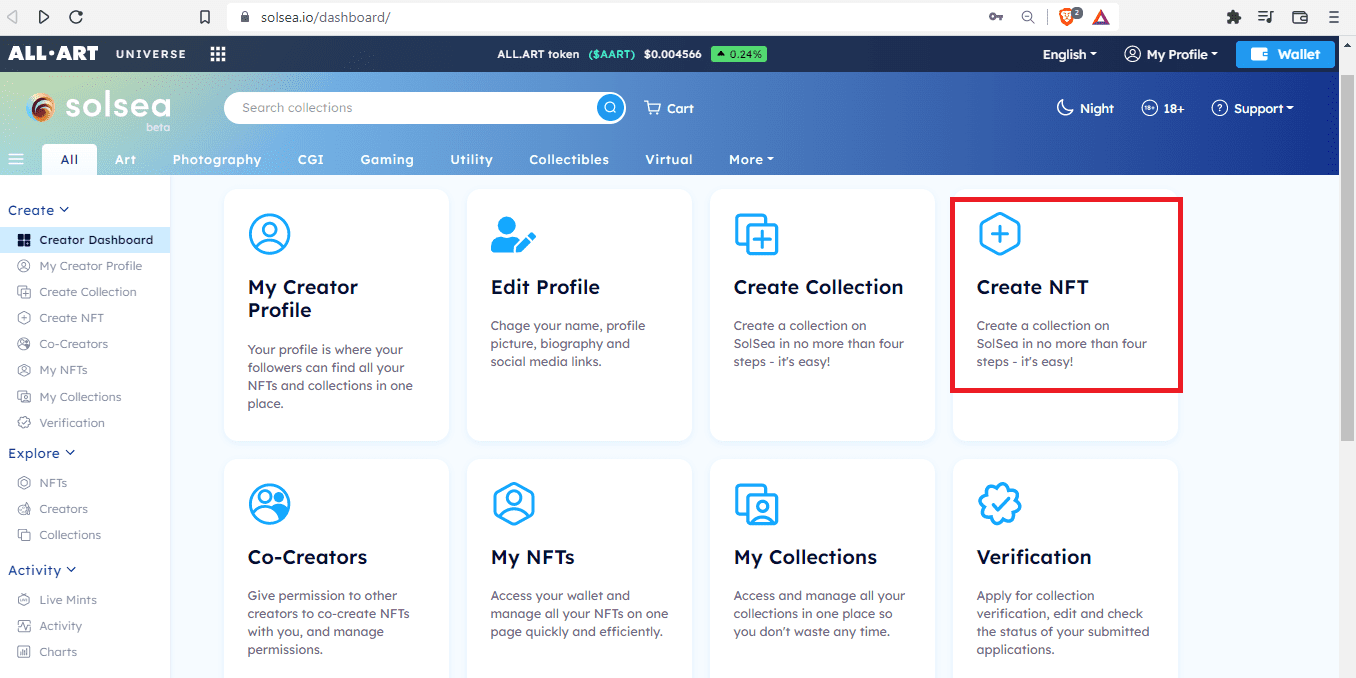Image resolution: width=1356 pixels, height=678 pixels.
Task: Click the Search collections field
Action: tap(400, 107)
